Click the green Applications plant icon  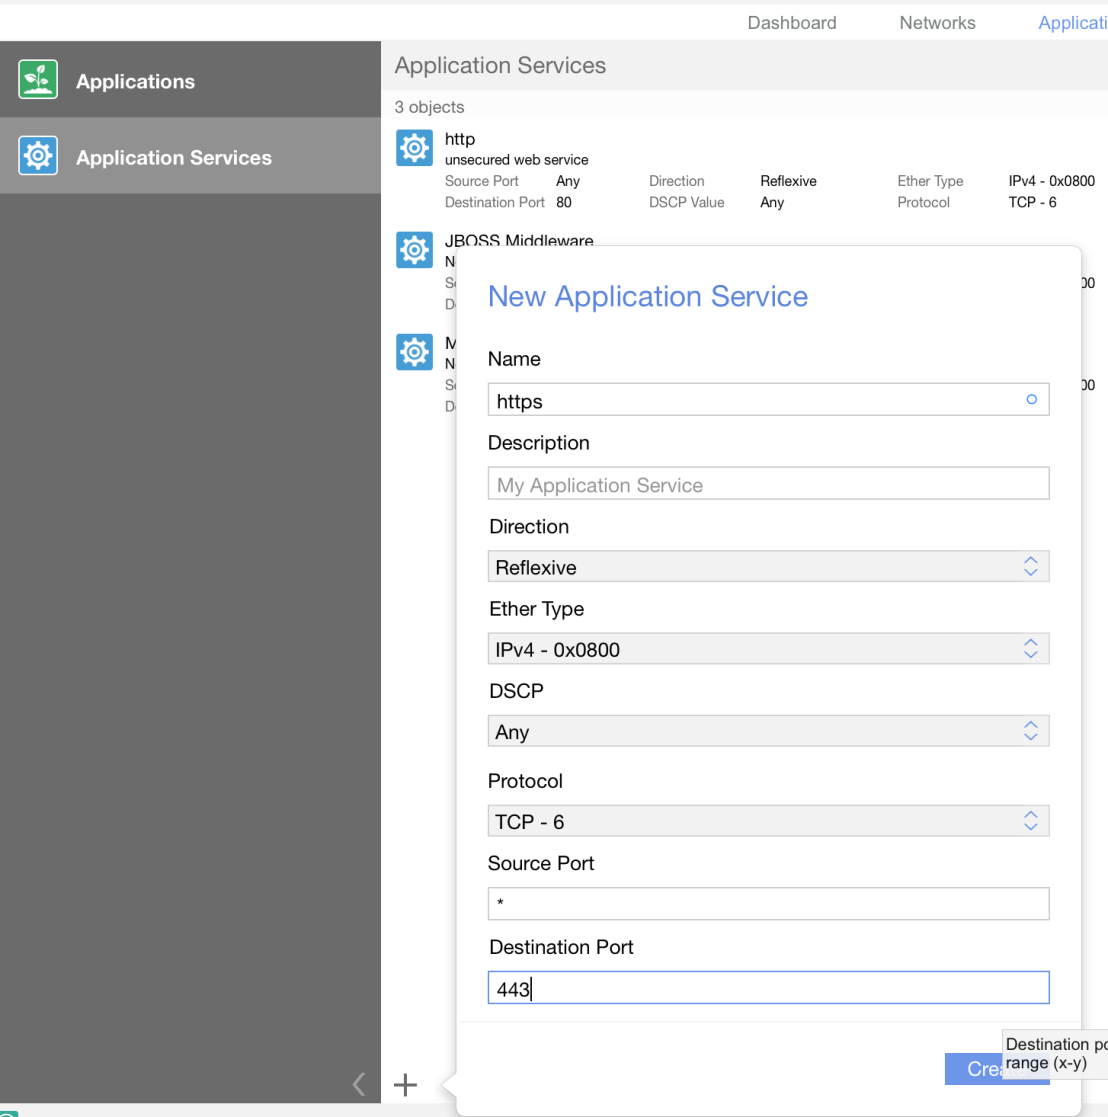point(38,80)
